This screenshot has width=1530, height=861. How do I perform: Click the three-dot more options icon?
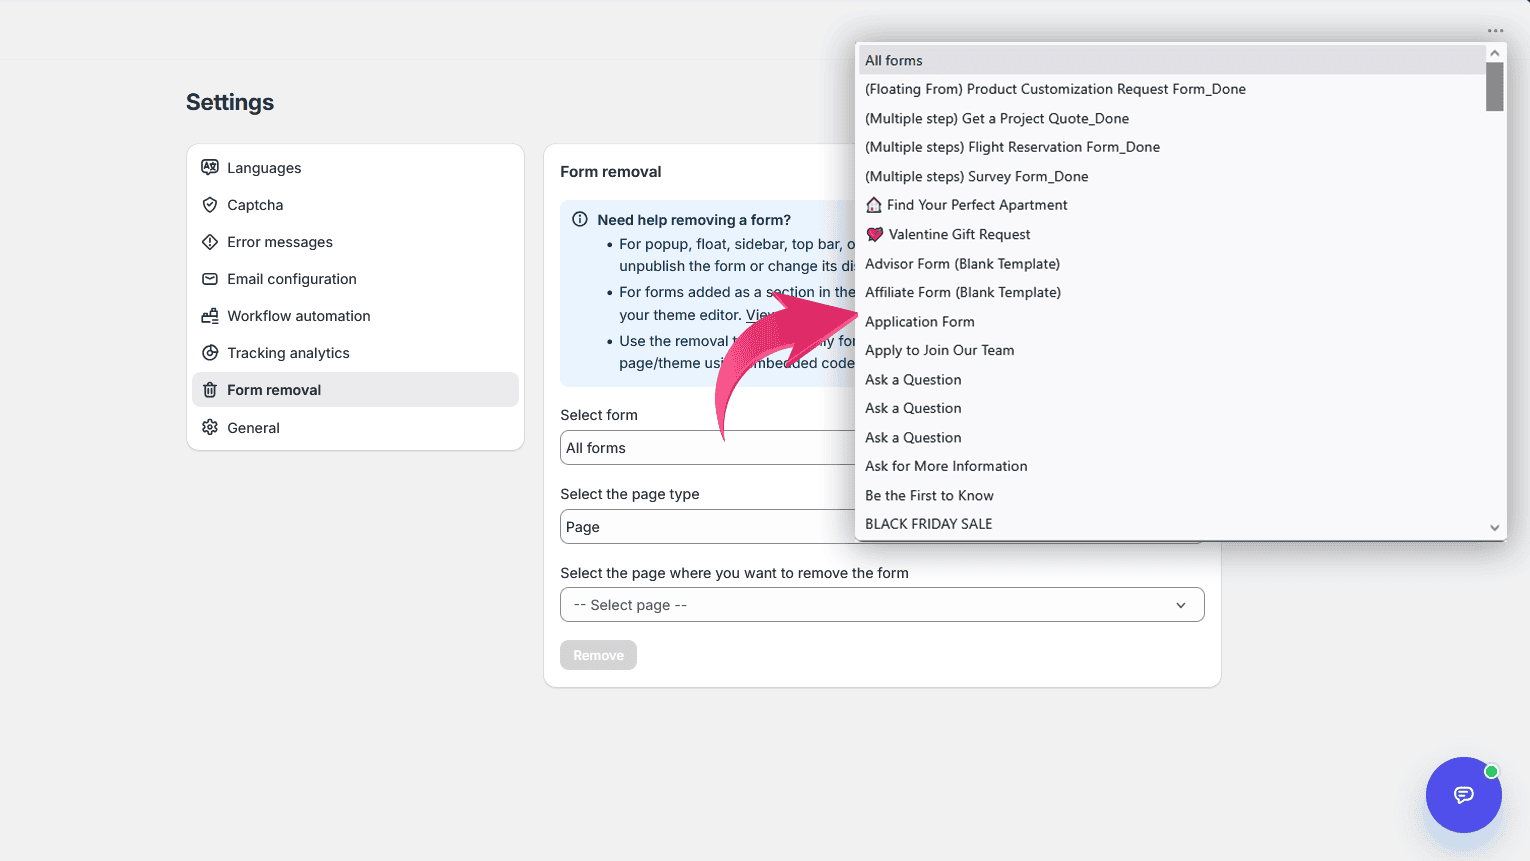coord(1495,31)
